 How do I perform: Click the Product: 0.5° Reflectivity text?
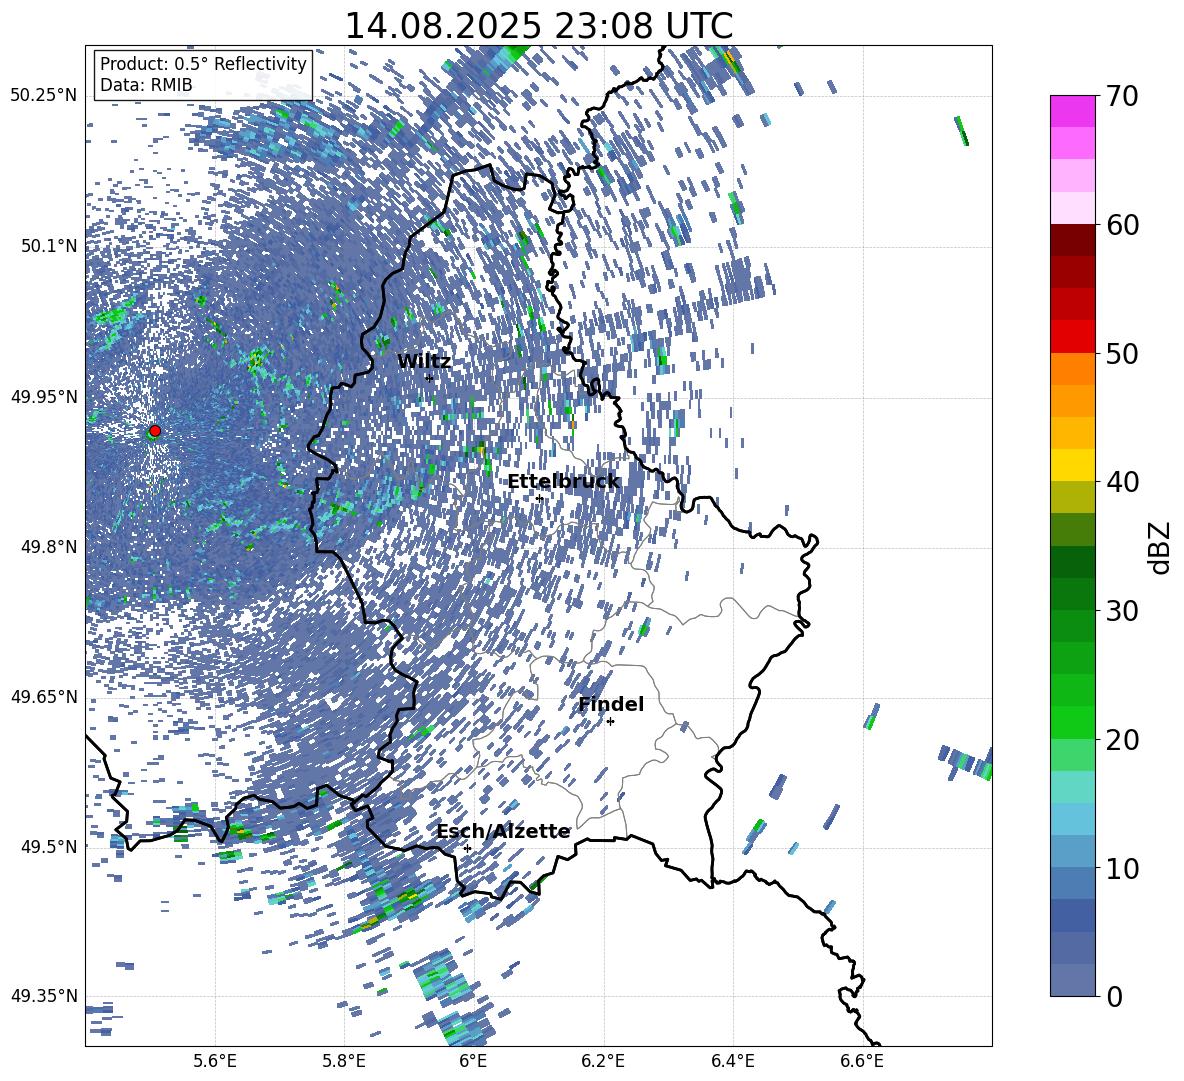coord(203,63)
